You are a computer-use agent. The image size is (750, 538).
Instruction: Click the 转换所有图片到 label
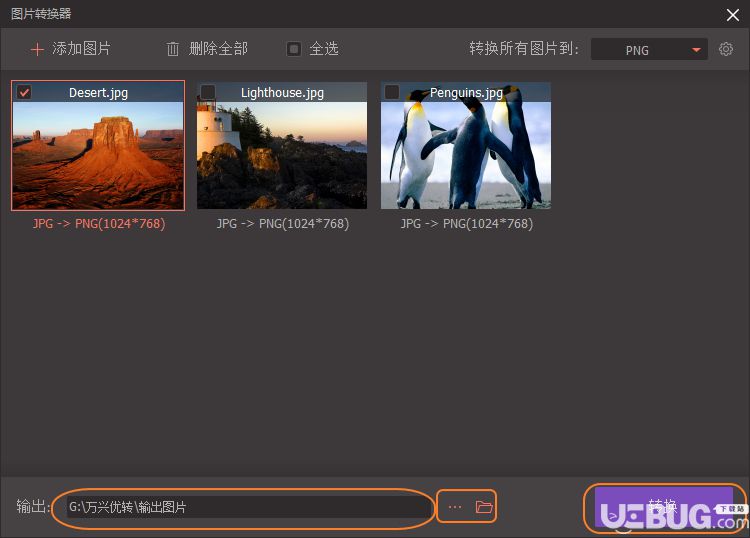[x=524, y=49]
